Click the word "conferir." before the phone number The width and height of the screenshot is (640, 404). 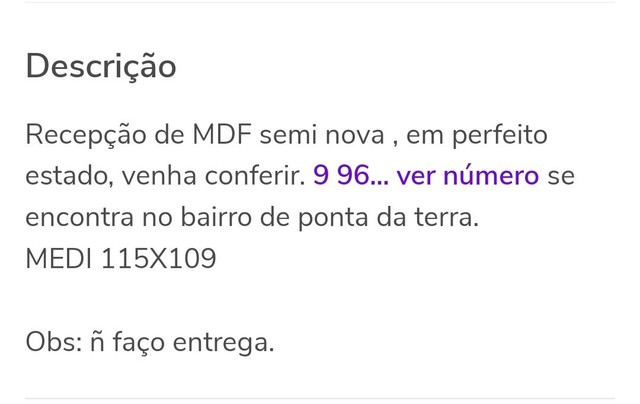(x=255, y=176)
